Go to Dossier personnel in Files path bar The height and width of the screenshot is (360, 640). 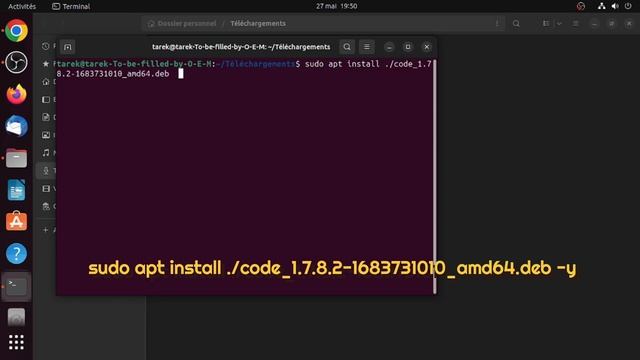pos(182,23)
